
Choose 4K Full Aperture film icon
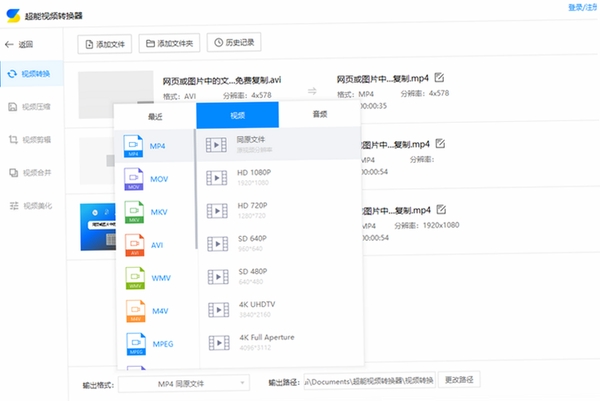click(219, 343)
